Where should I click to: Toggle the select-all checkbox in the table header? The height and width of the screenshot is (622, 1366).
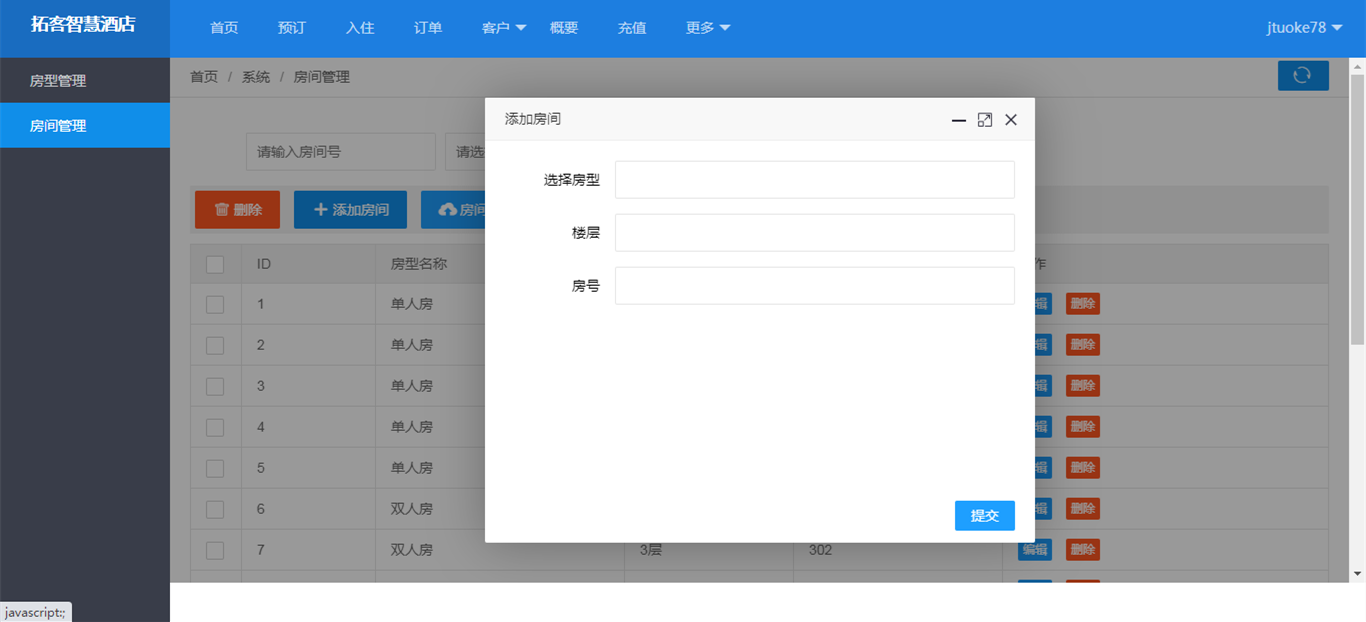215,264
